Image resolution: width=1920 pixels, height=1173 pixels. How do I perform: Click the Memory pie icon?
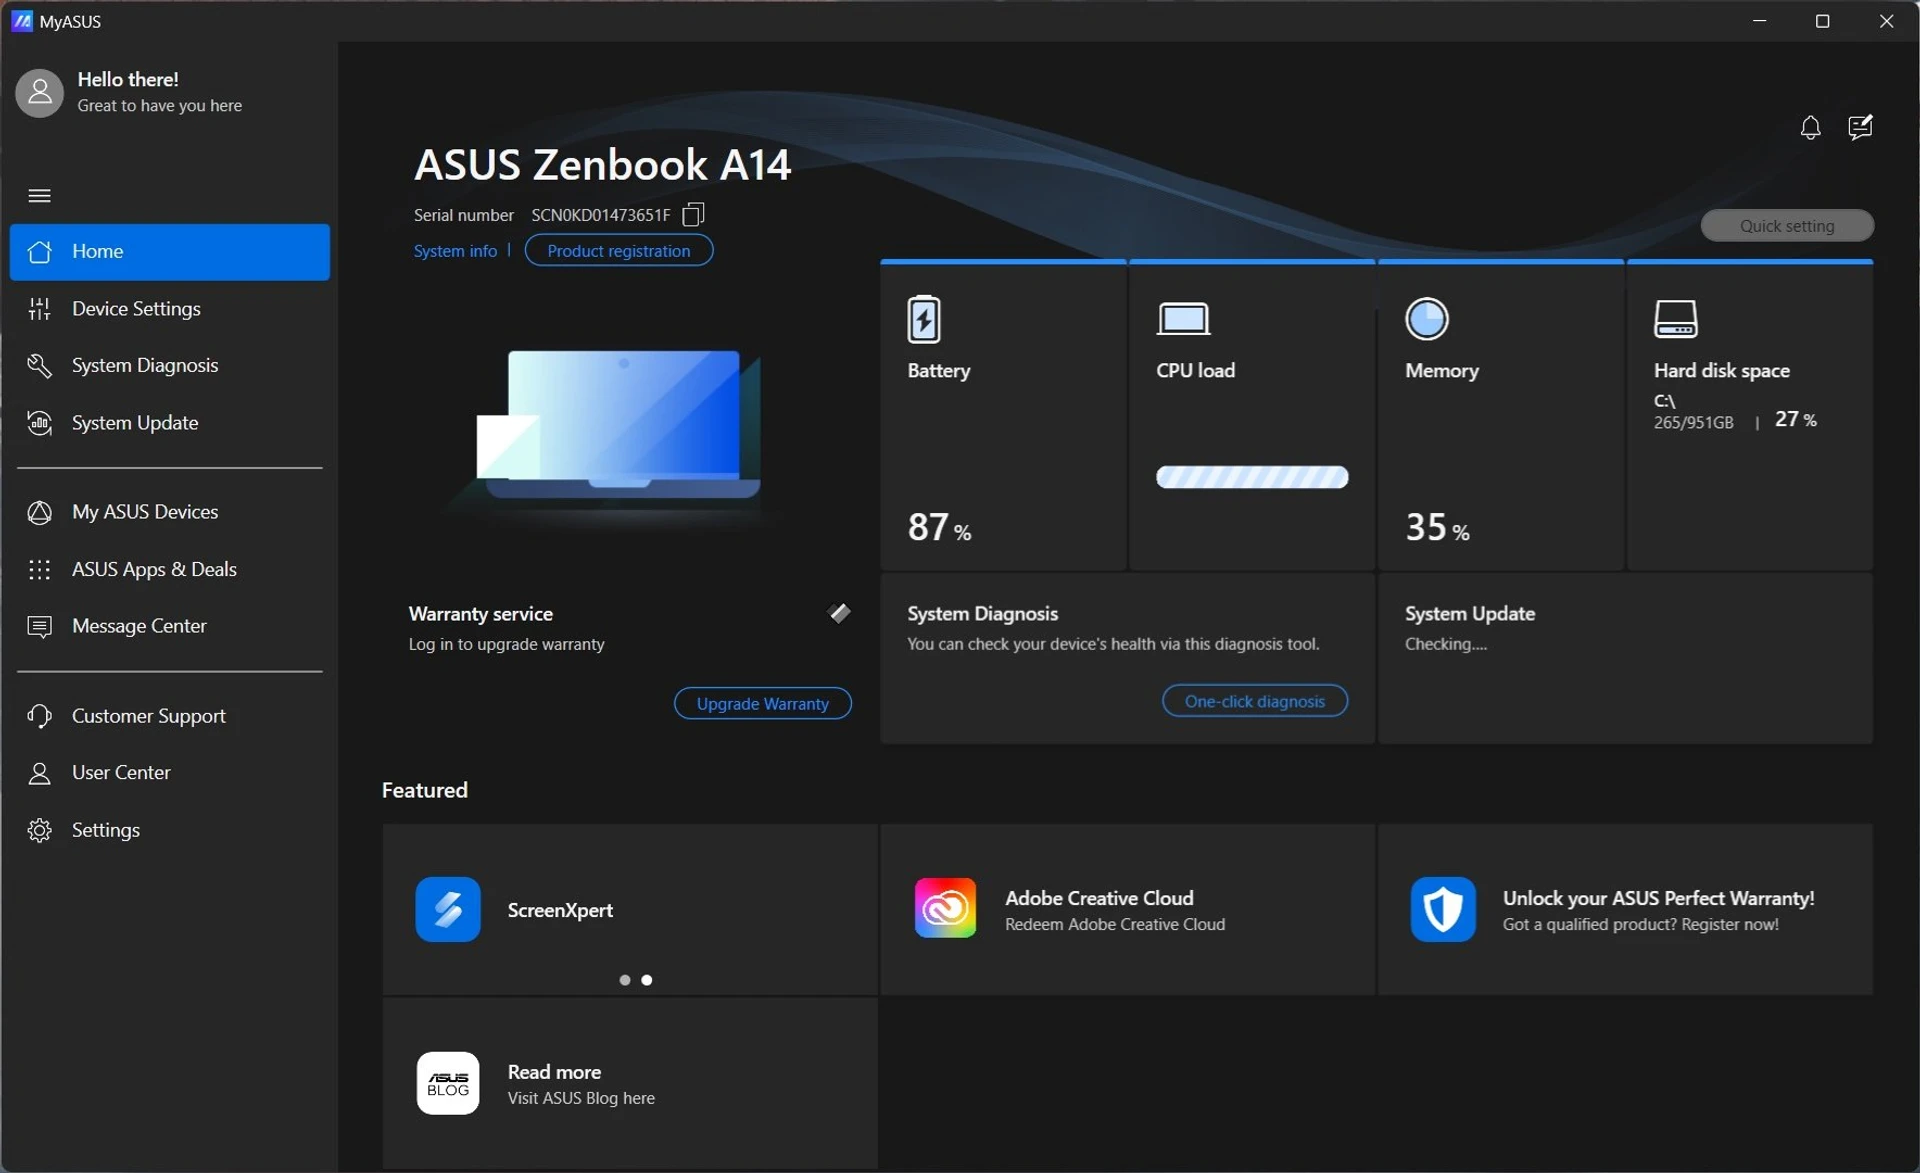click(x=1426, y=319)
